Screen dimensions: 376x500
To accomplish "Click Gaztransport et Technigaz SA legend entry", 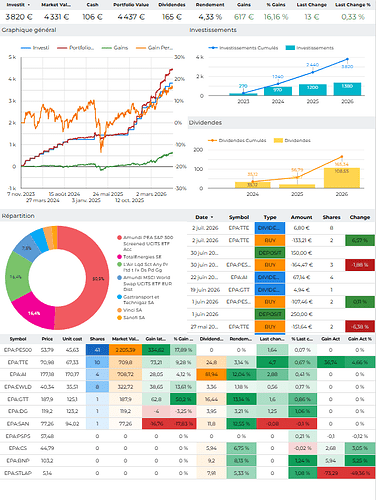I will (x=138, y=299).
